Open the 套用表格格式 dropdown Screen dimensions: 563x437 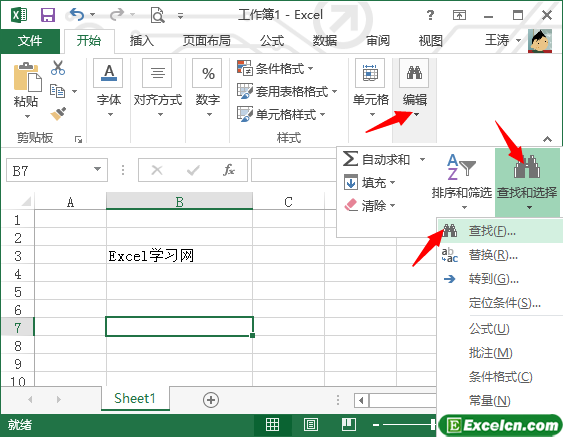coord(287,91)
